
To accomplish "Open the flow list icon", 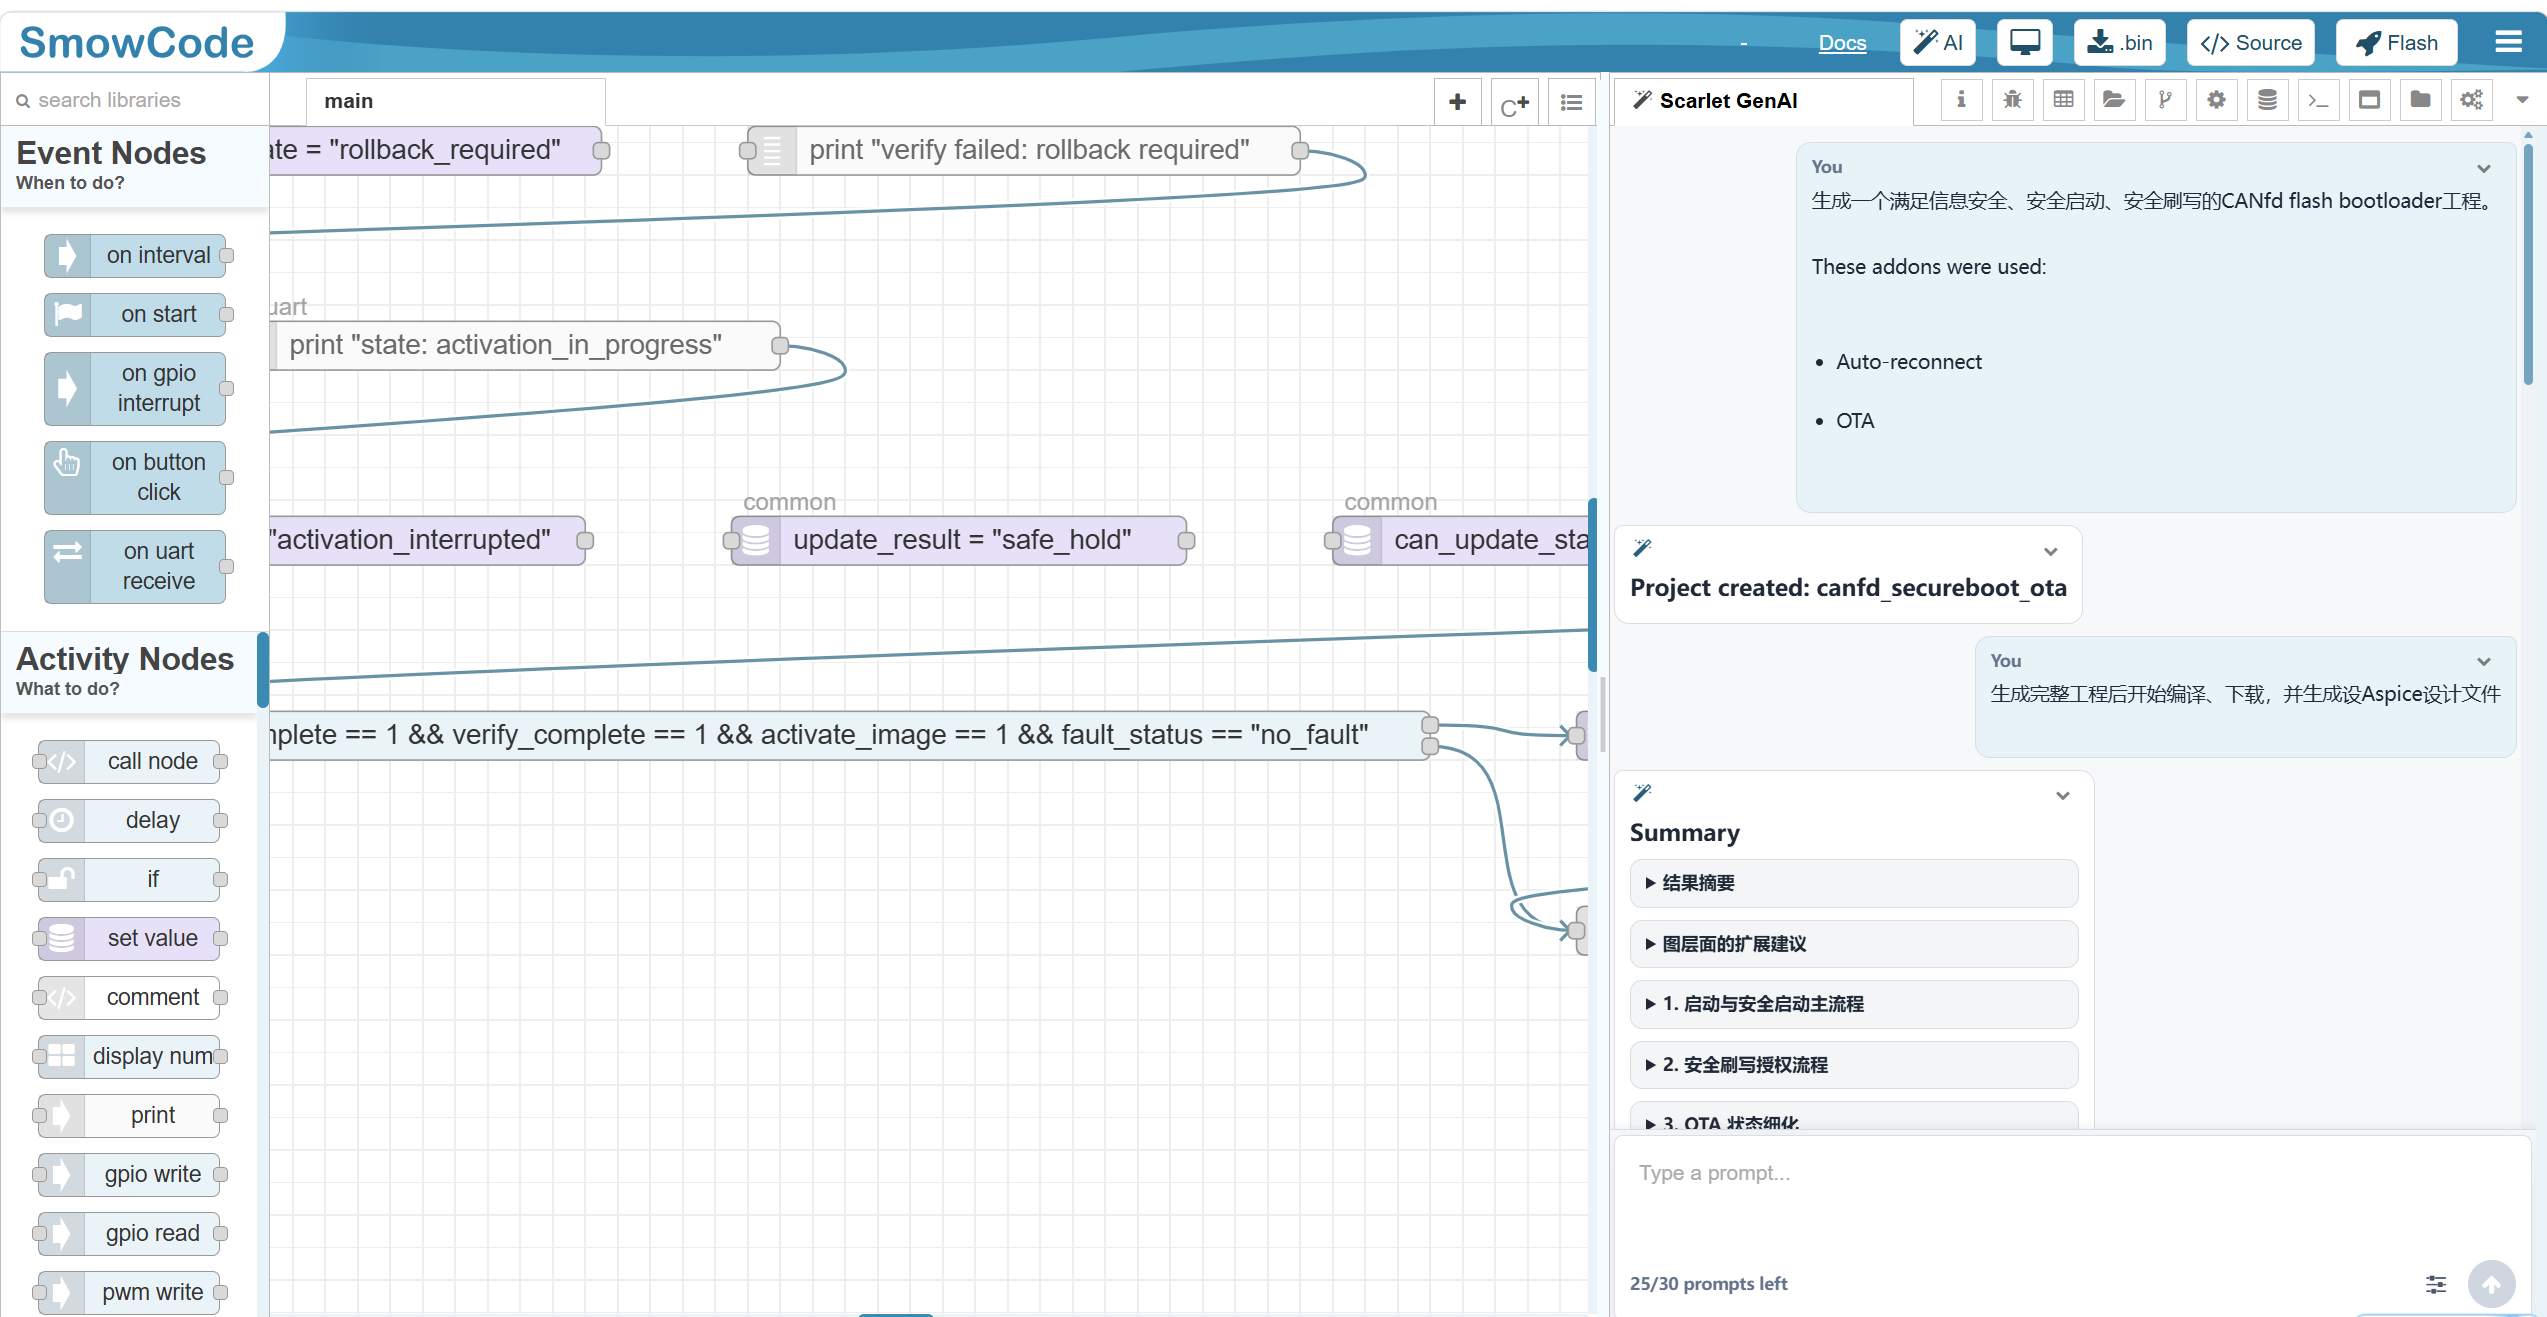I will pyautogui.click(x=1571, y=101).
